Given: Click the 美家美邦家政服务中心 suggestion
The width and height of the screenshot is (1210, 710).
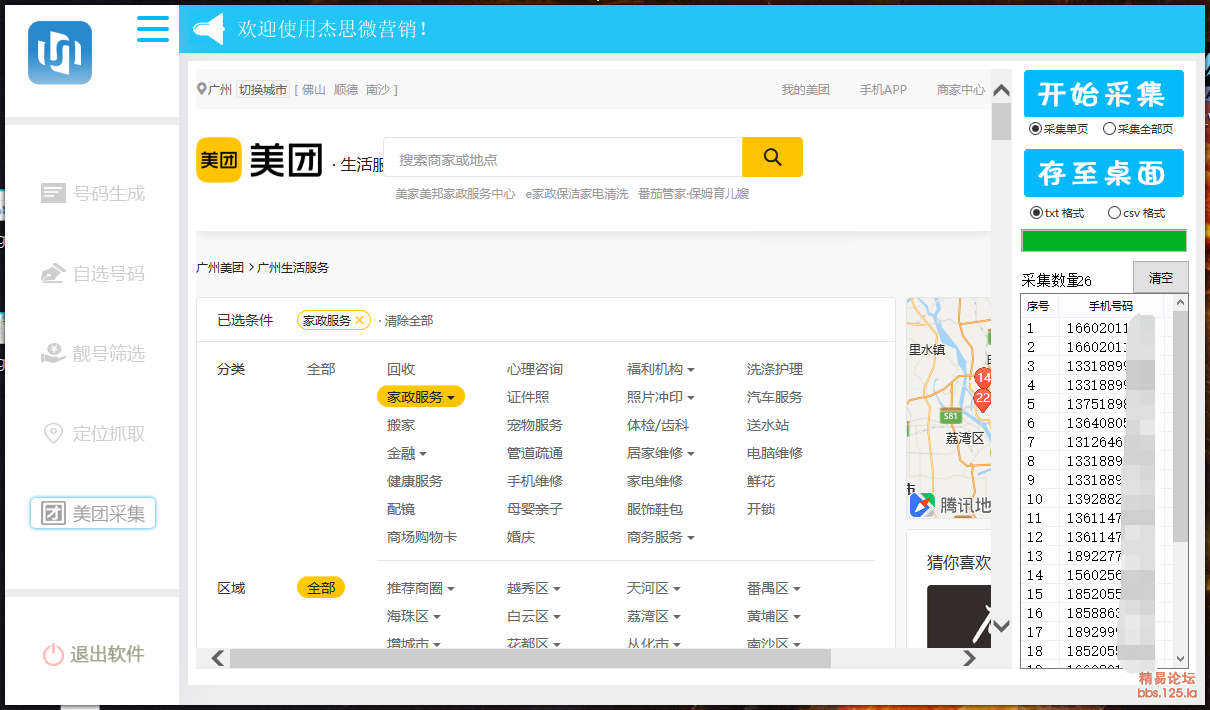Looking at the screenshot, I should (x=455, y=194).
